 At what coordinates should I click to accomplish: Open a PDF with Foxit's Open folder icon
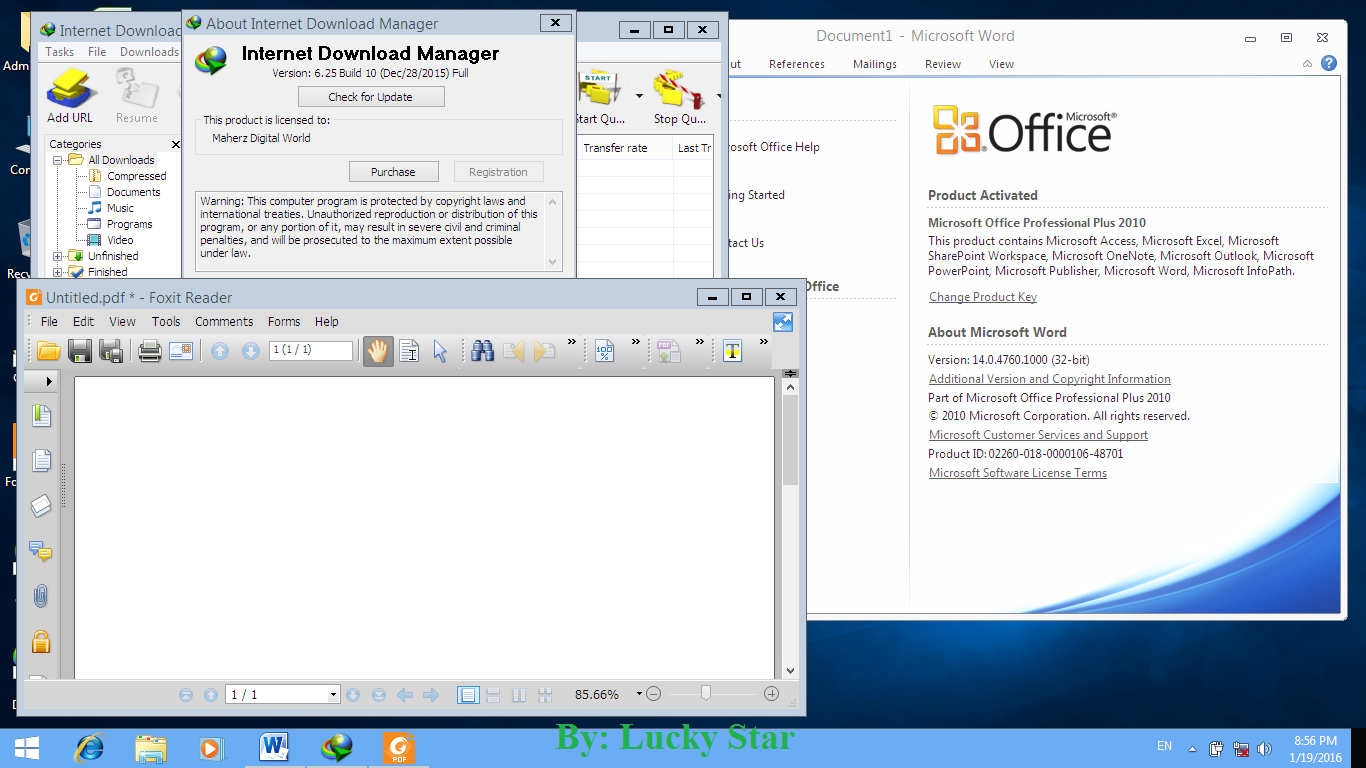pyautogui.click(x=48, y=351)
